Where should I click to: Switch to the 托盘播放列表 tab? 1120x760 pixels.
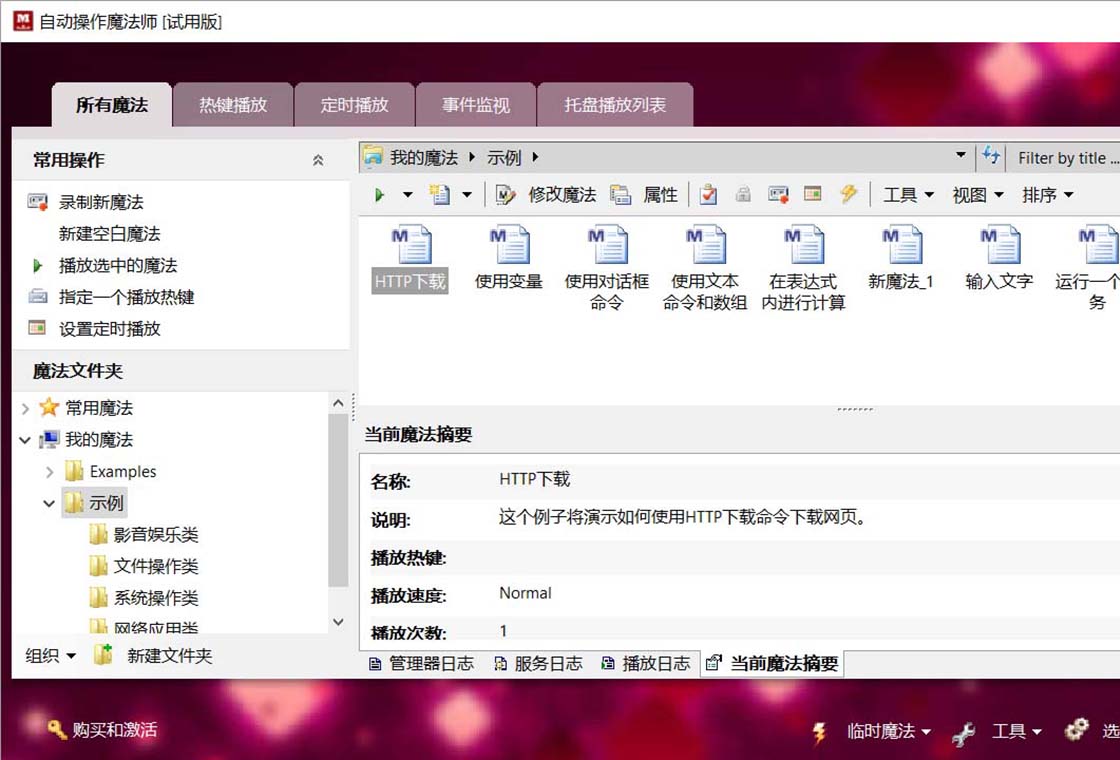click(615, 105)
